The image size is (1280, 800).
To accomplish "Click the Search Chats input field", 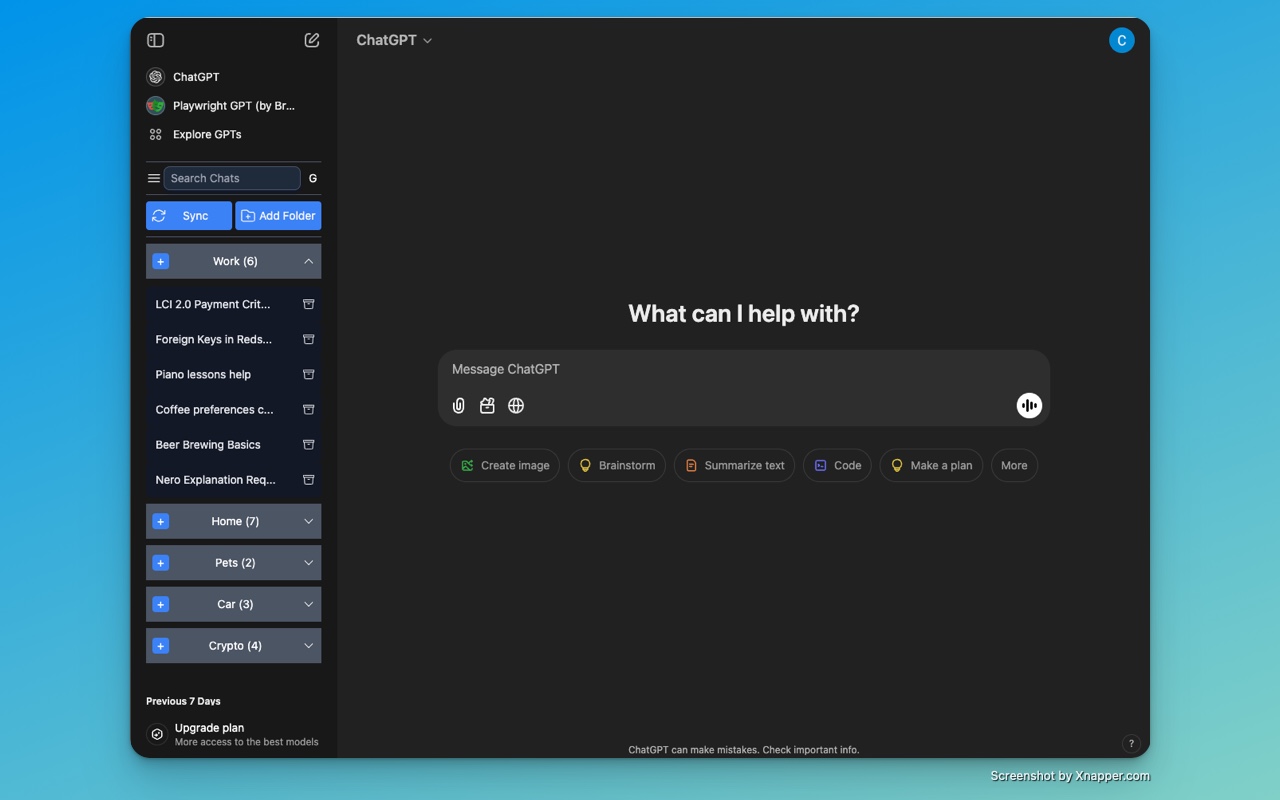I will [x=232, y=178].
